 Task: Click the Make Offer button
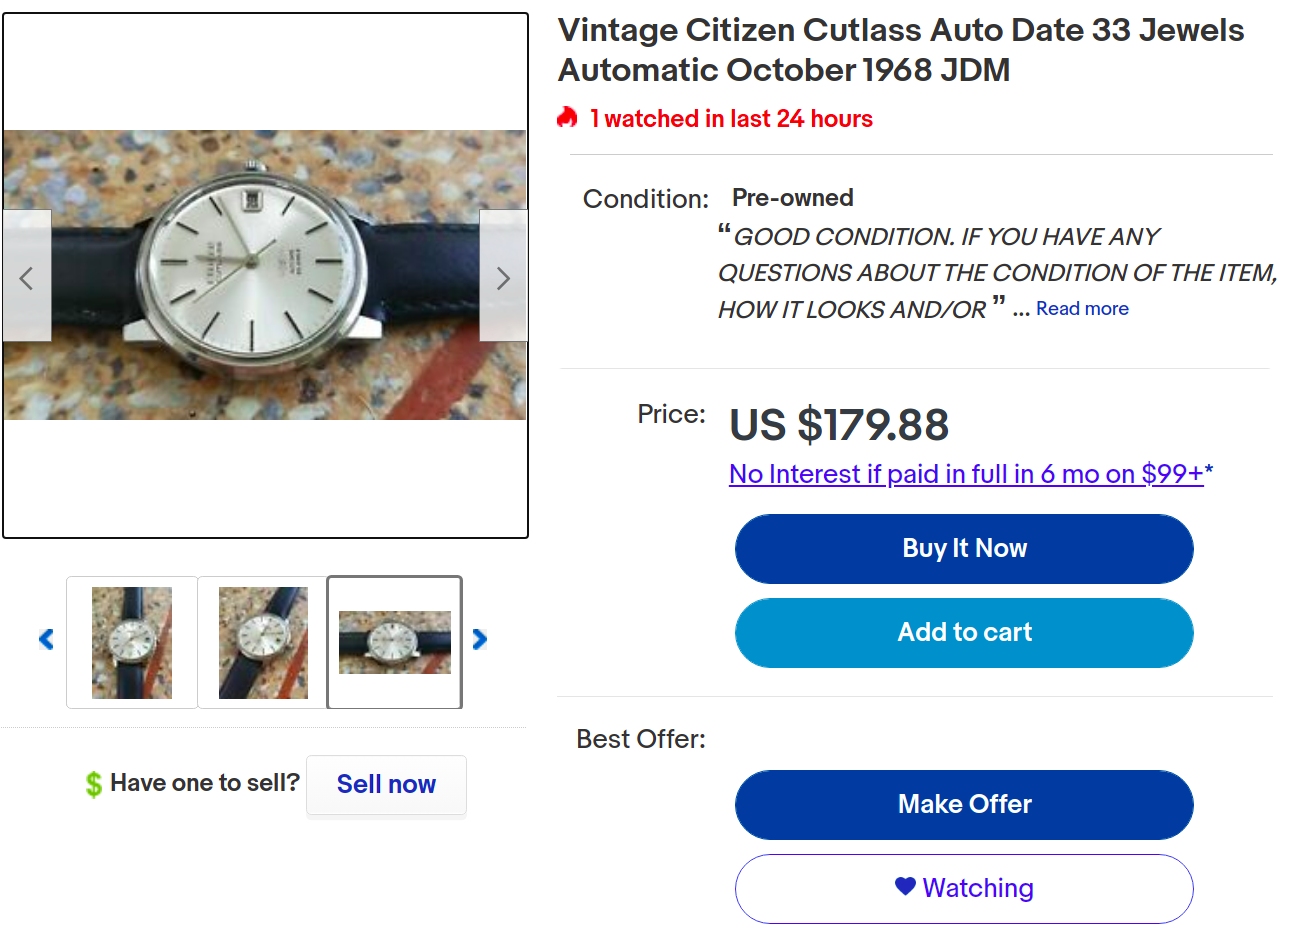(x=964, y=805)
